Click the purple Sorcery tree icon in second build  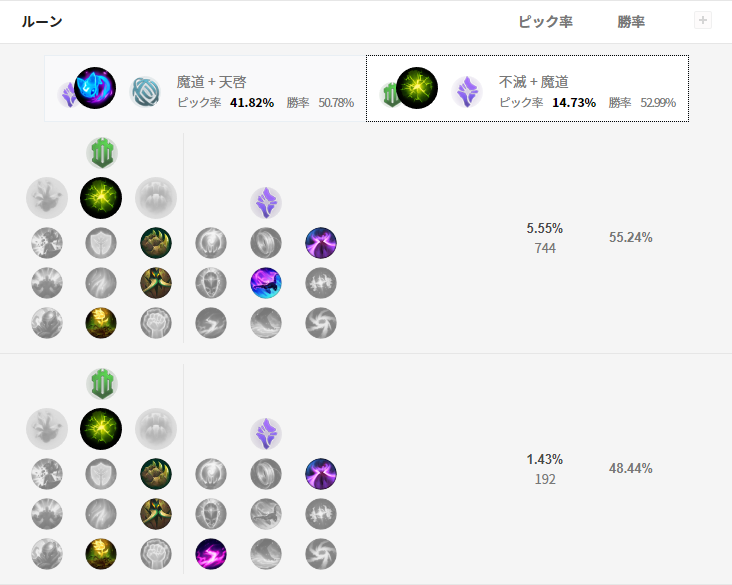point(266,434)
